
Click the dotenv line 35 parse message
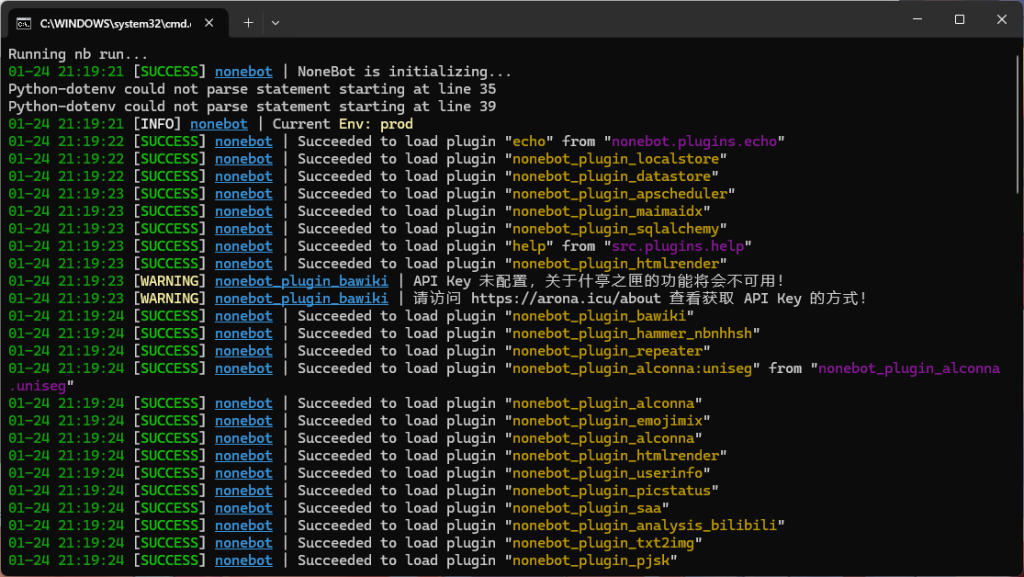coord(252,89)
